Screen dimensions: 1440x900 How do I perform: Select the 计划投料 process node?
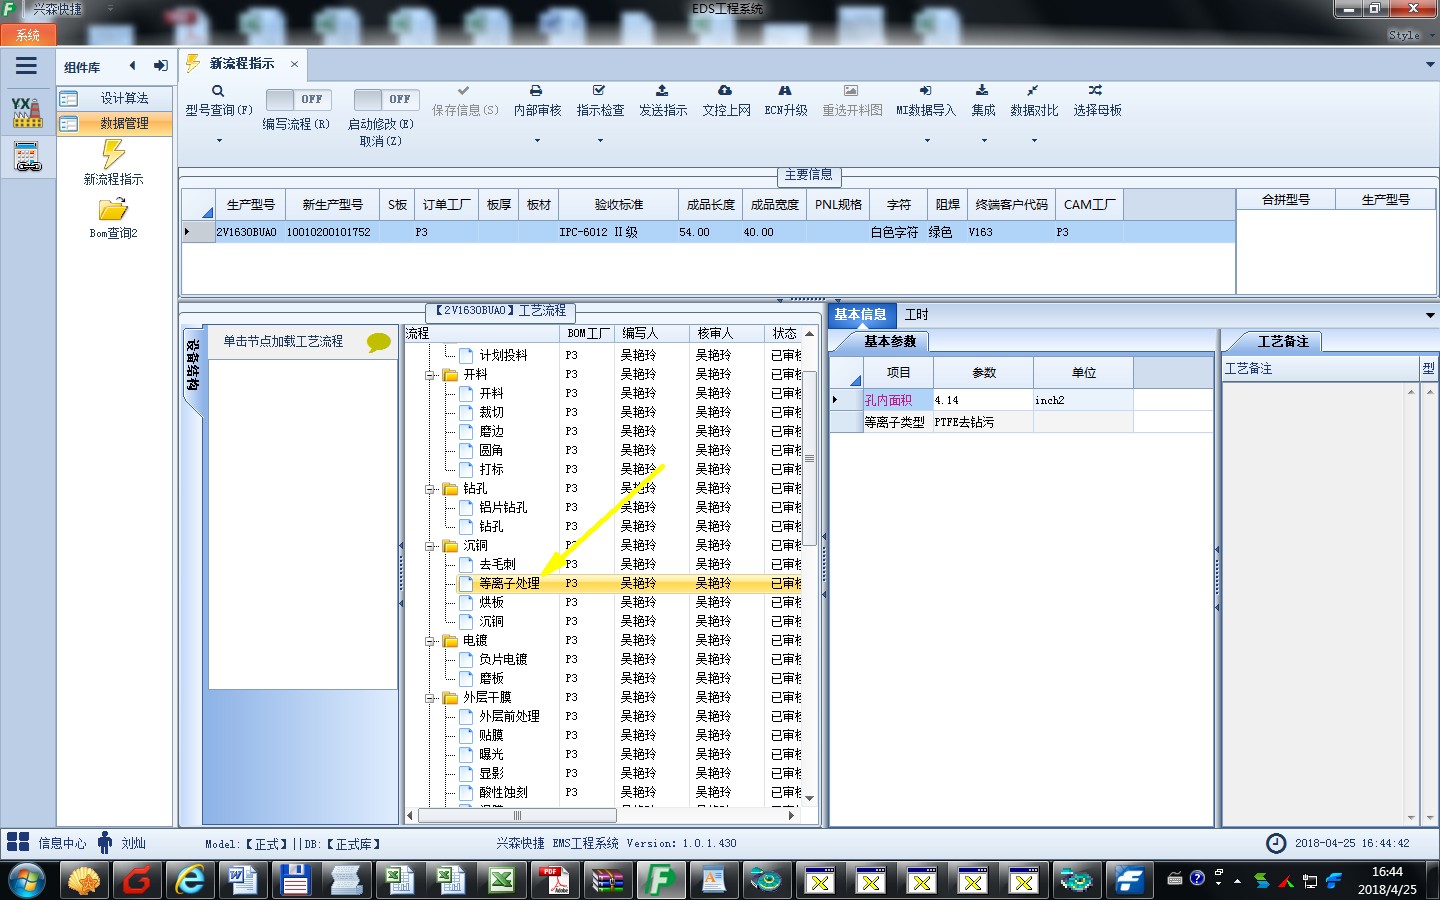point(503,355)
